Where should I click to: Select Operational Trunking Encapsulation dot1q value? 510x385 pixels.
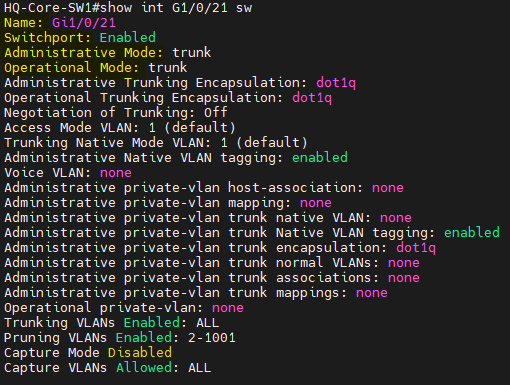pos(312,98)
